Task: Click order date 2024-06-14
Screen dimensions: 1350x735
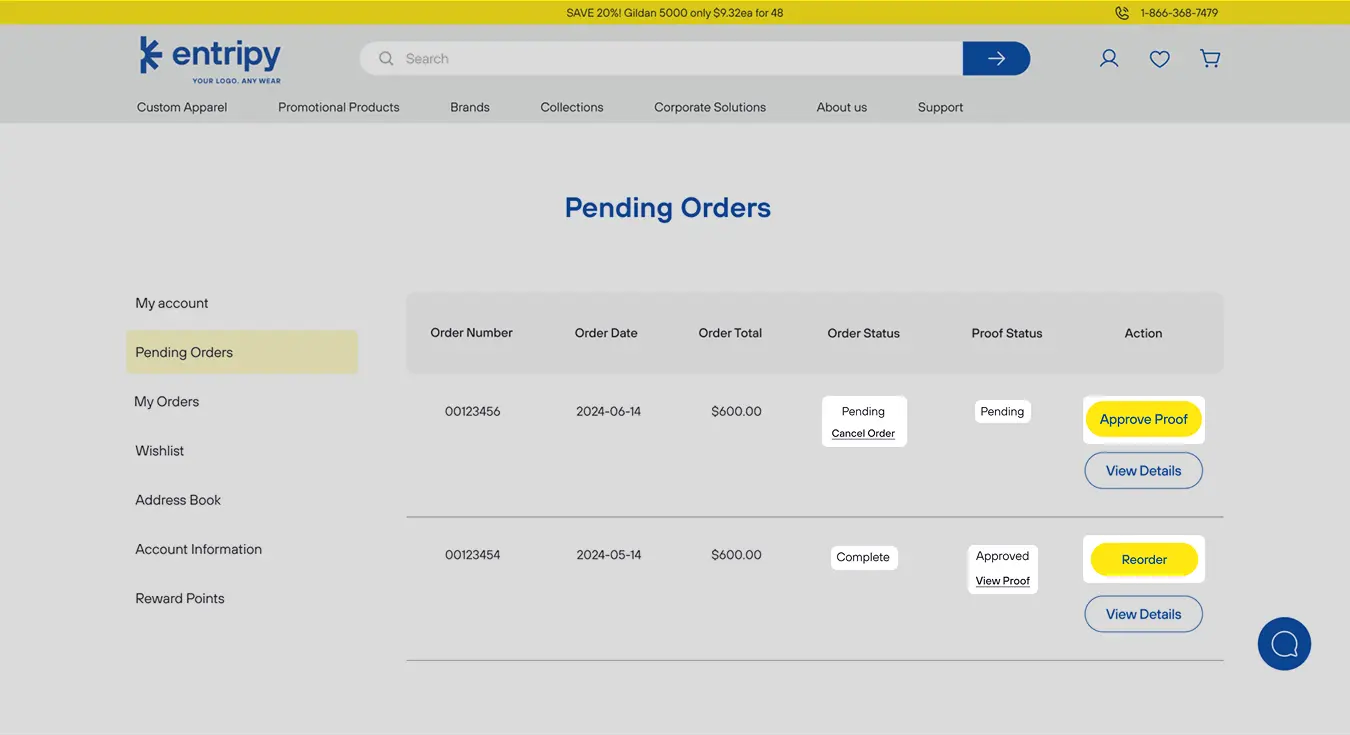Action: click(609, 411)
